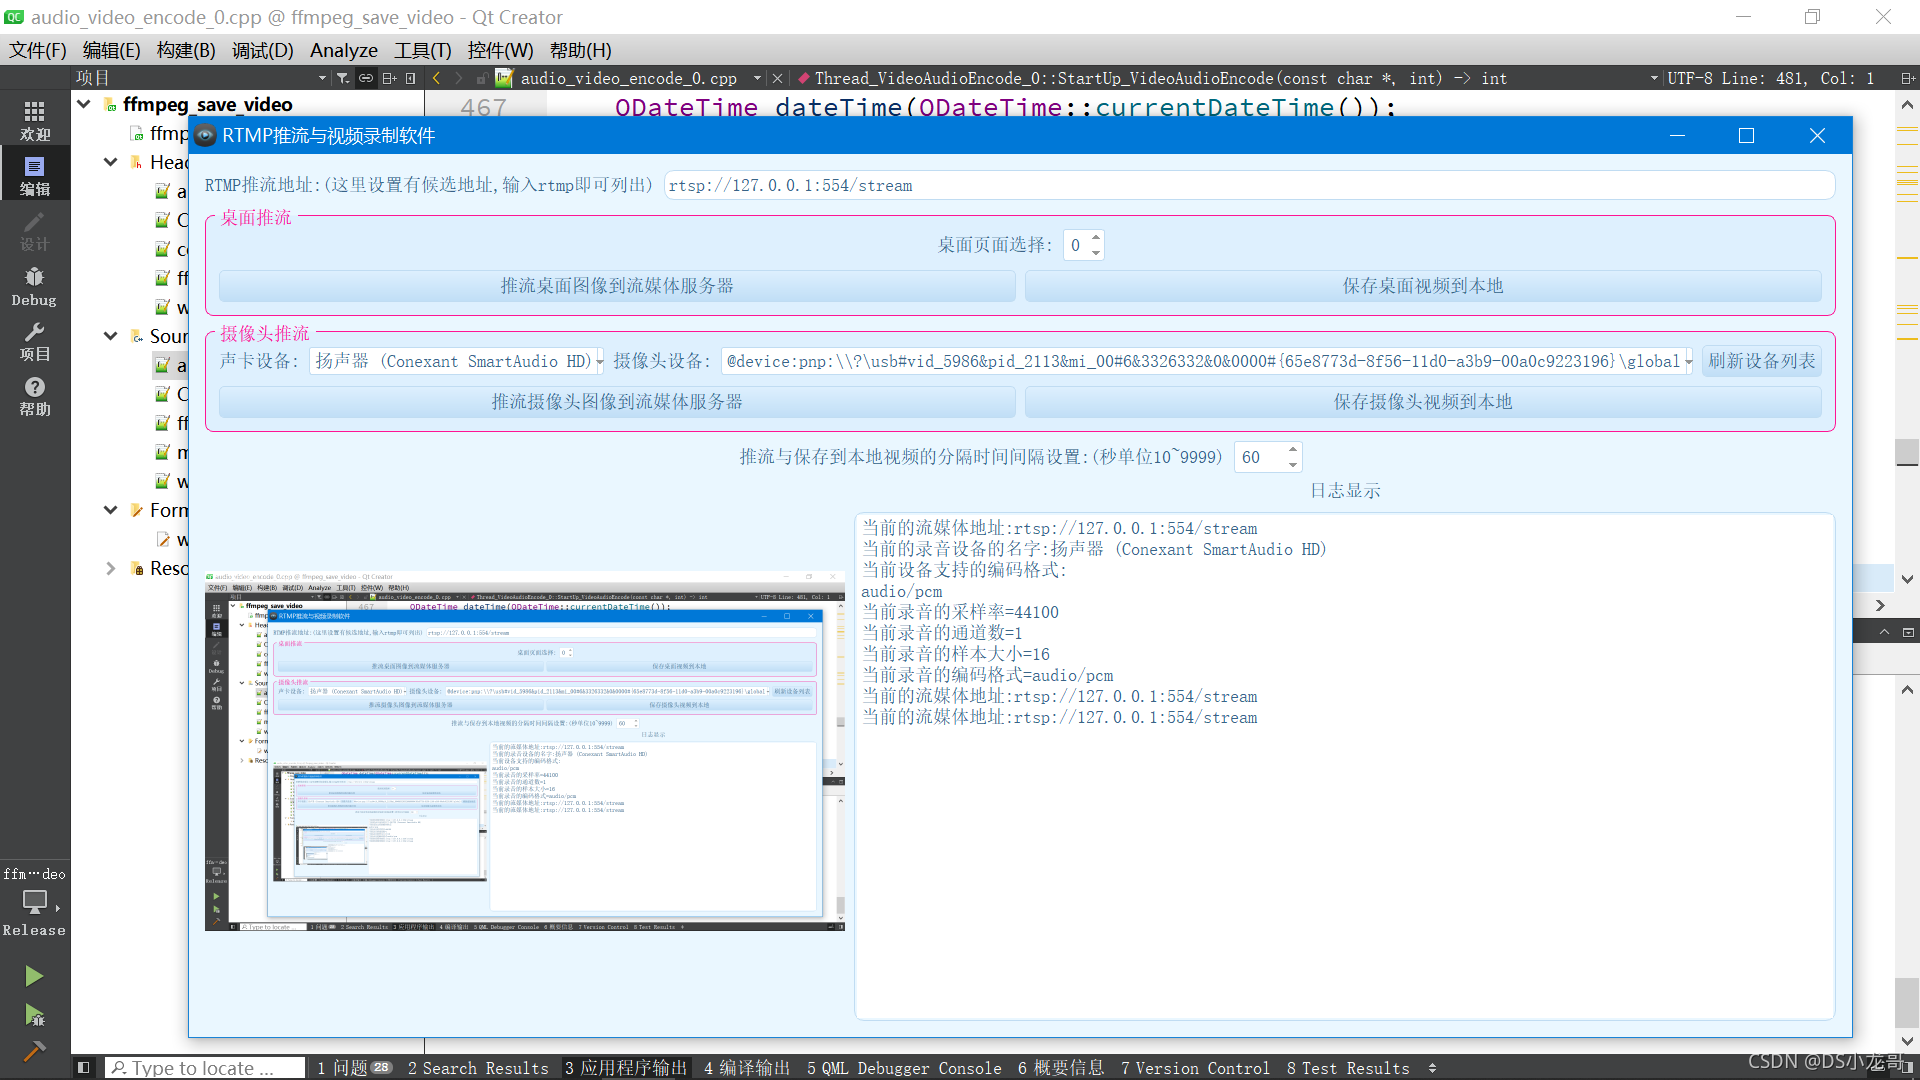Image resolution: width=1920 pixels, height=1080 pixels.
Task: Toggle the editor lock icon near the symbol dropdown
Action: pos(481,79)
